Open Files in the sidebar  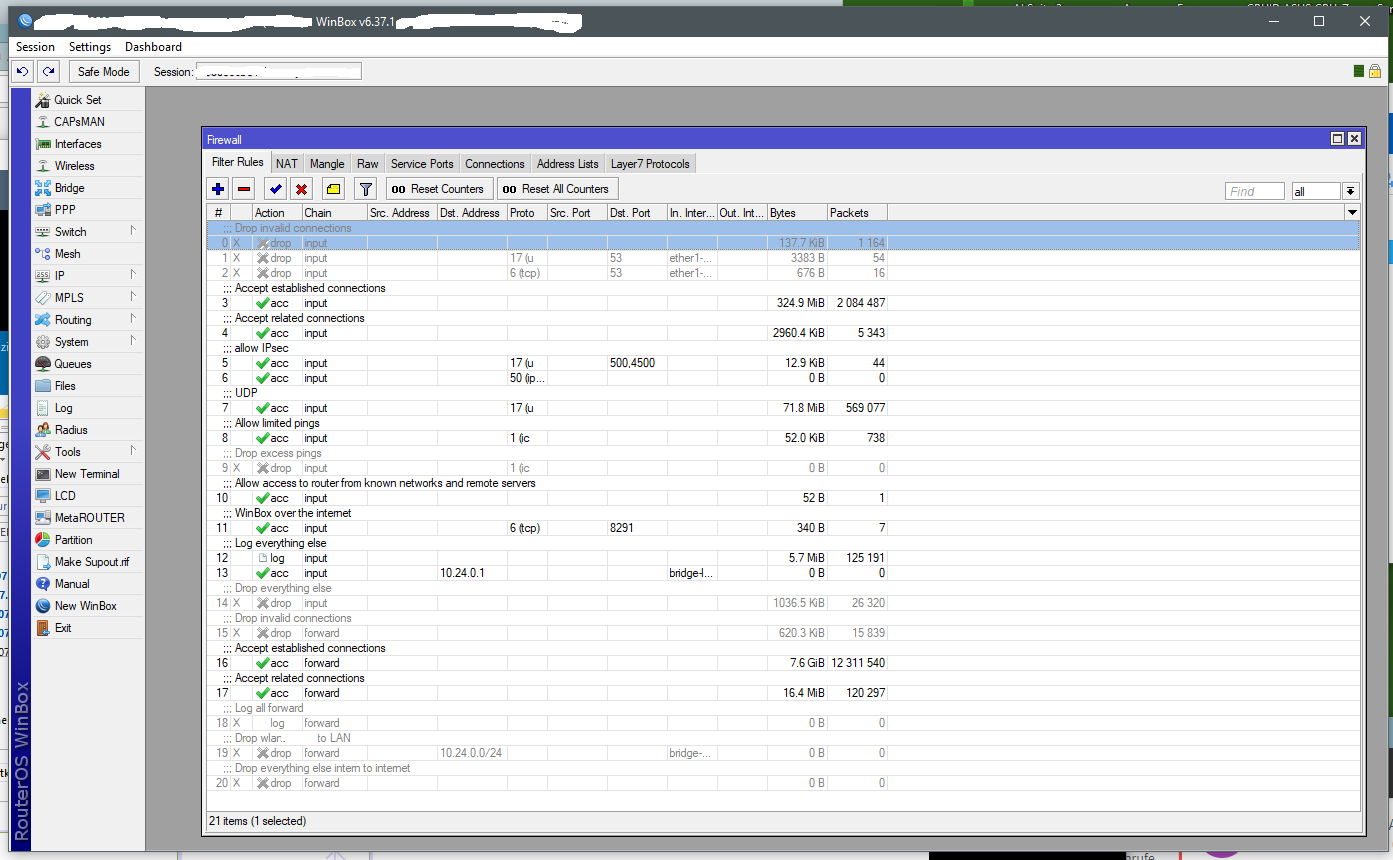pos(65,386)
